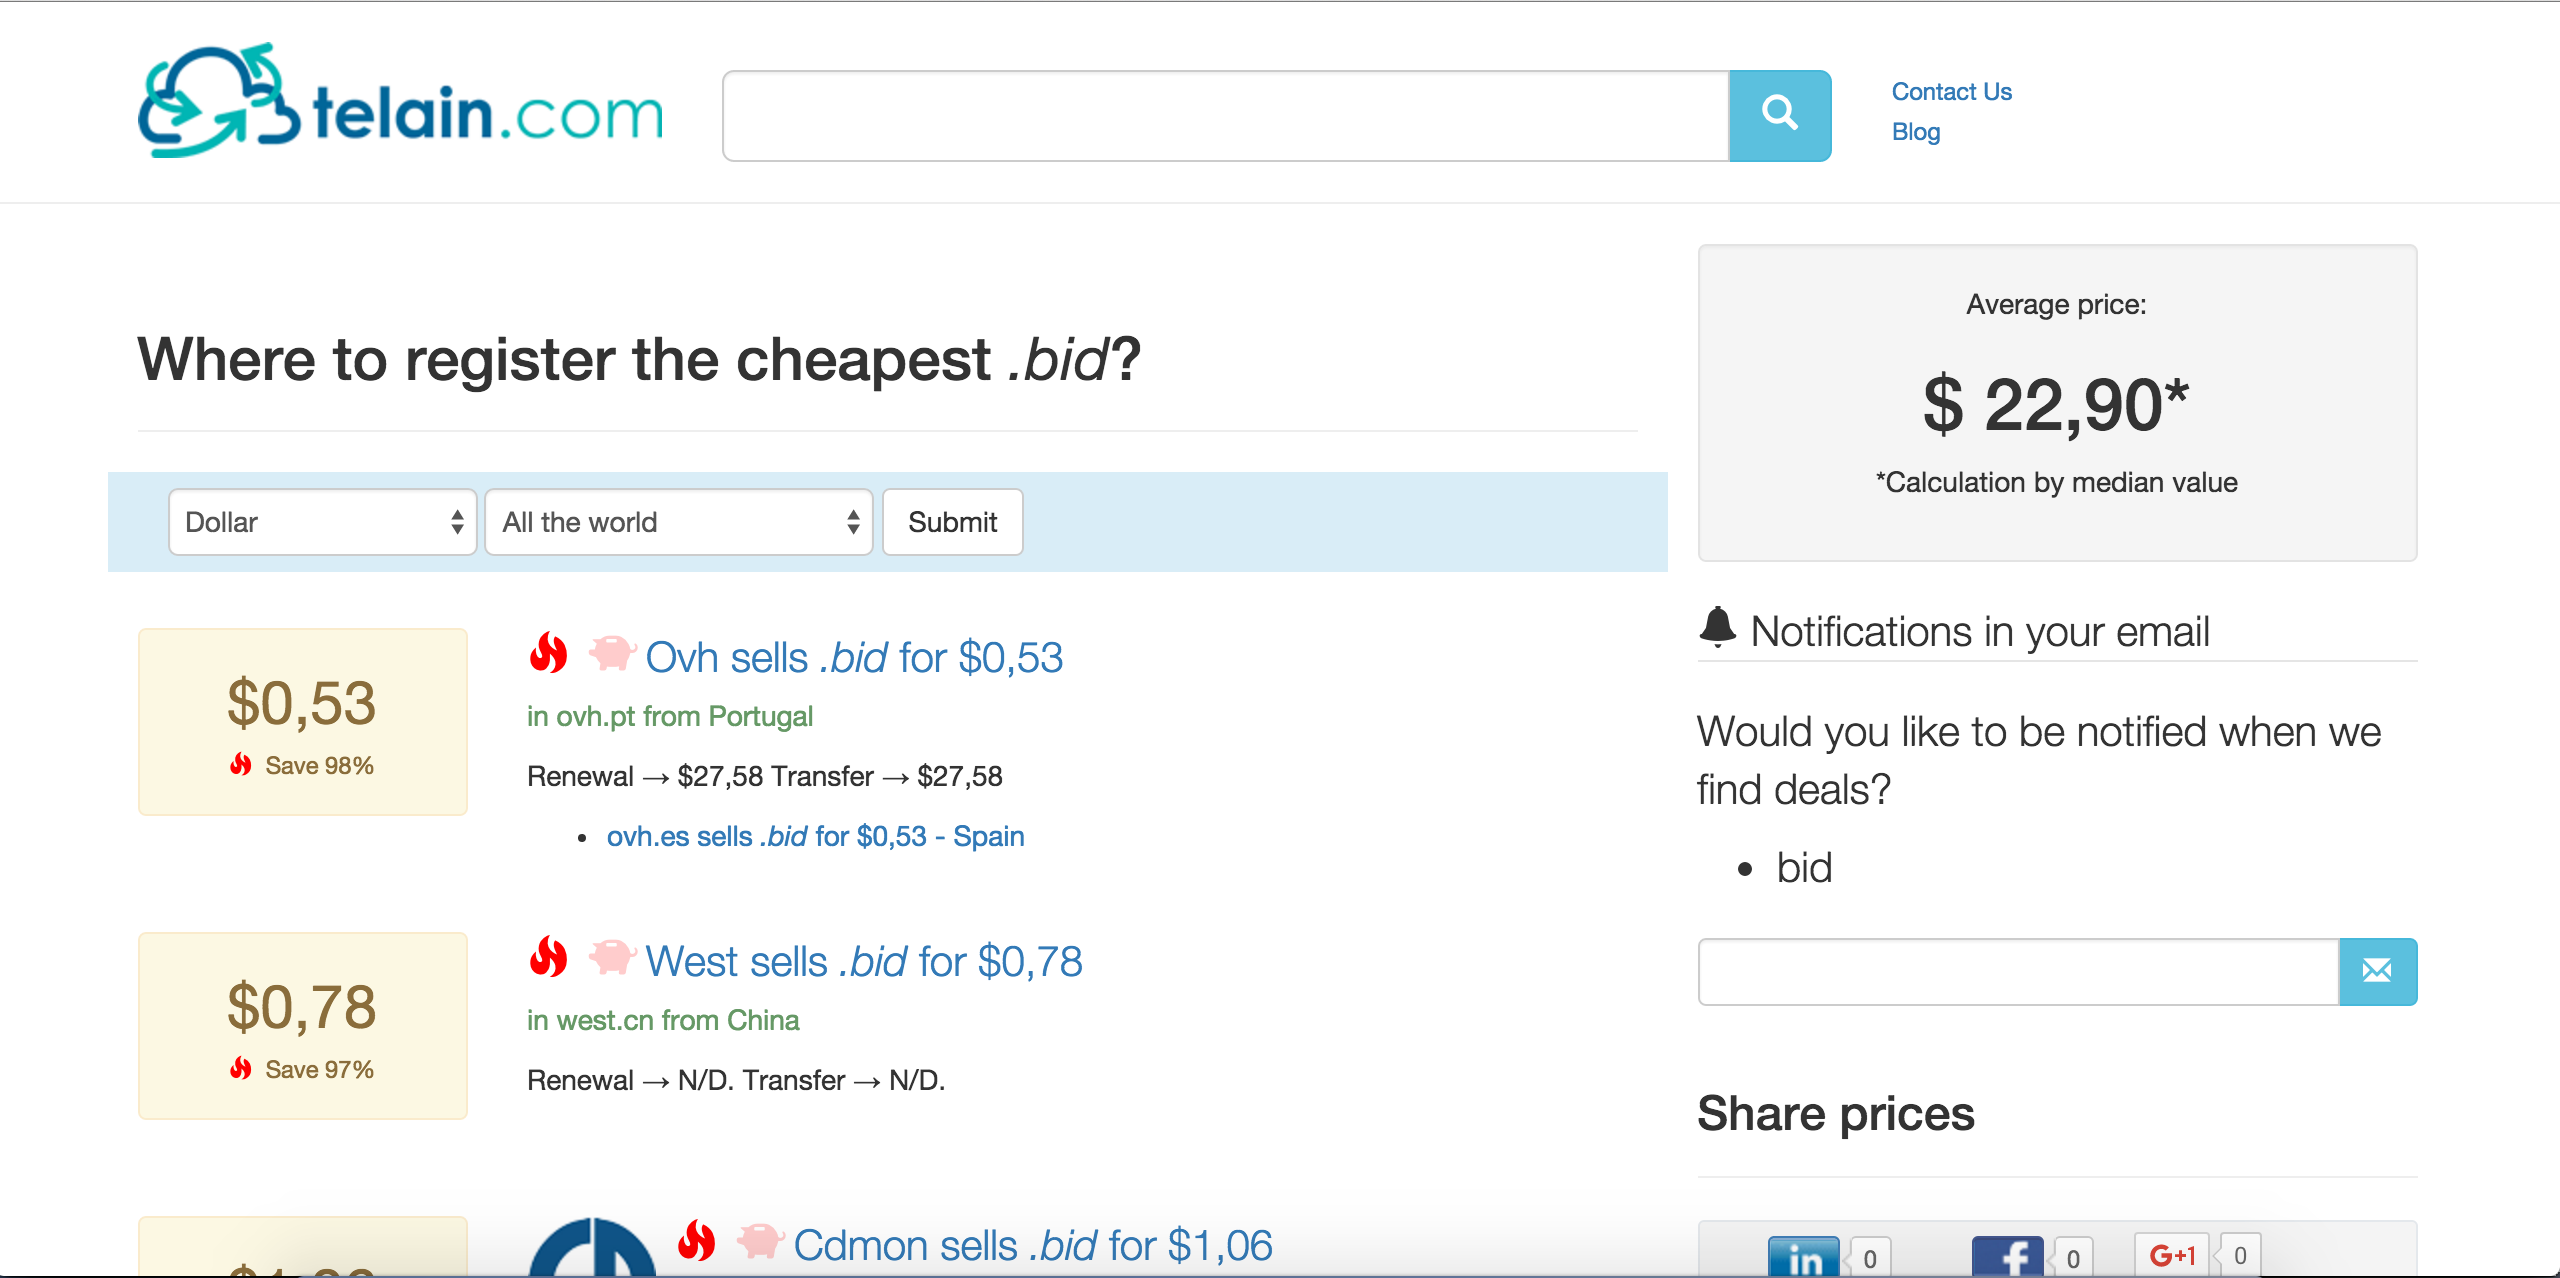Click the LinkedIn share icon
The height and width of the screenshot is (1278, 2560).
pyautogui.click(x=1803, y=1256)
